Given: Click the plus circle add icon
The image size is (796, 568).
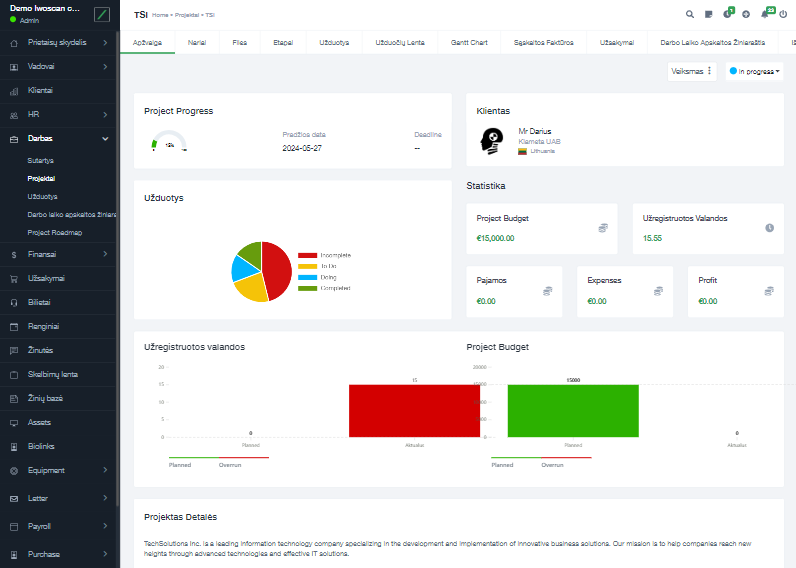Looking at the screenshot, I should point(746,15).
